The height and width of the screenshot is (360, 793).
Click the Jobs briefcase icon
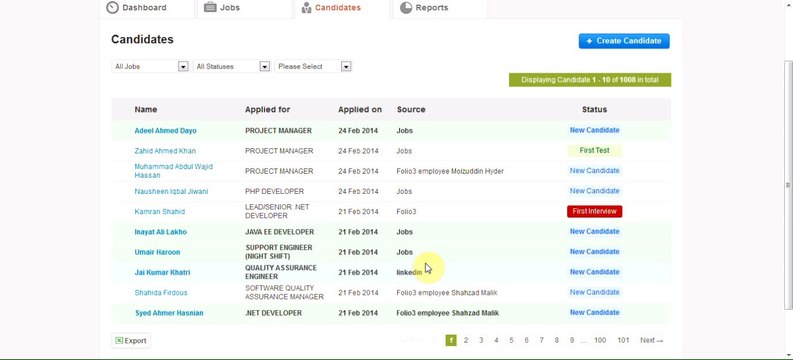(x=210, y=8)
